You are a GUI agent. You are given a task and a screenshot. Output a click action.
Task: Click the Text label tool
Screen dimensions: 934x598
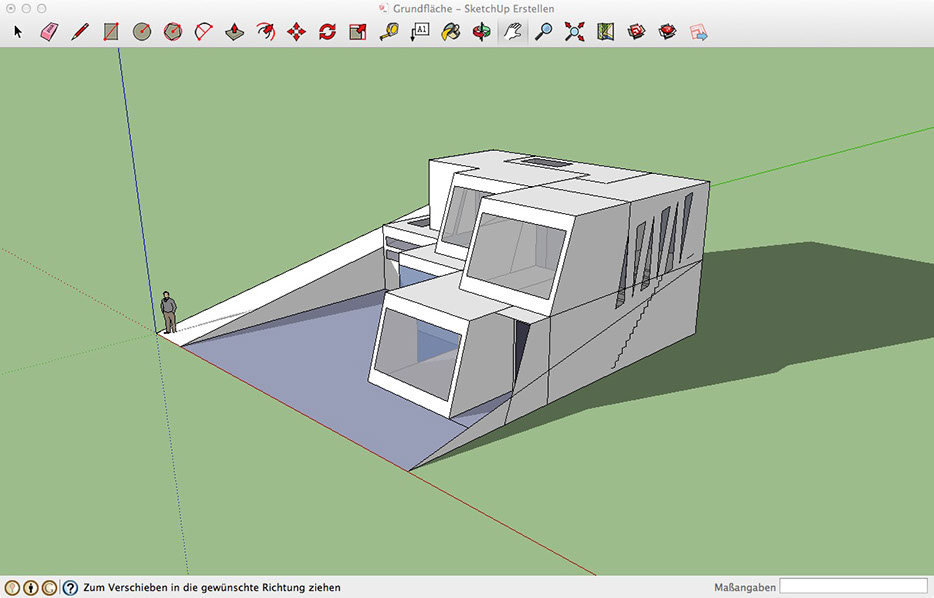420,32
